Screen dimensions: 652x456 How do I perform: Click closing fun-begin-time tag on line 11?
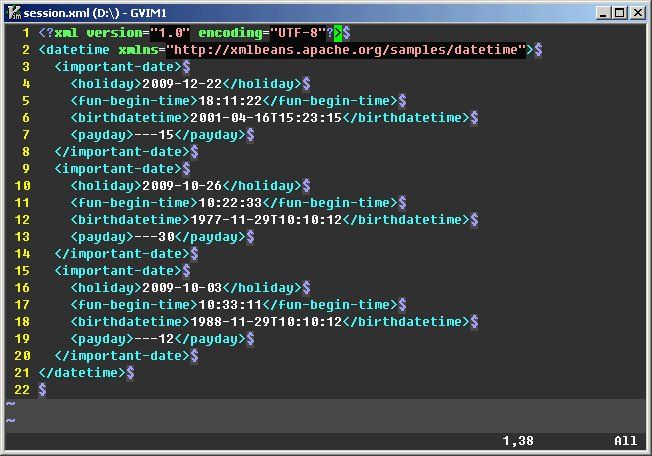coord(330,203)
